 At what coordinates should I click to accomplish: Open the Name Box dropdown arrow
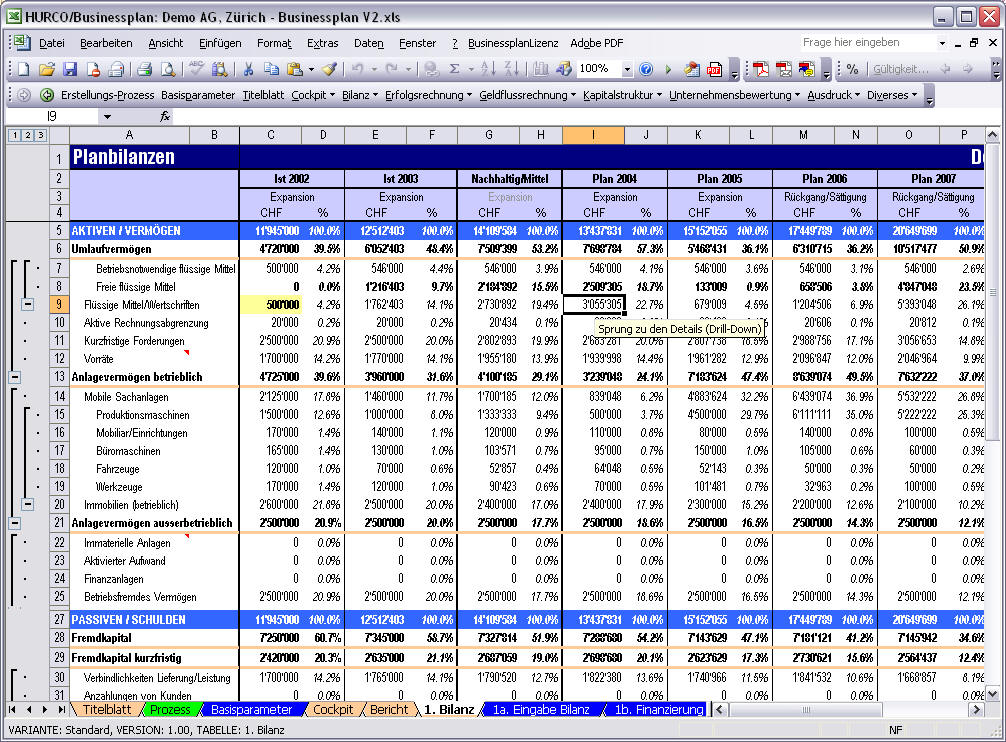(107, 117)
